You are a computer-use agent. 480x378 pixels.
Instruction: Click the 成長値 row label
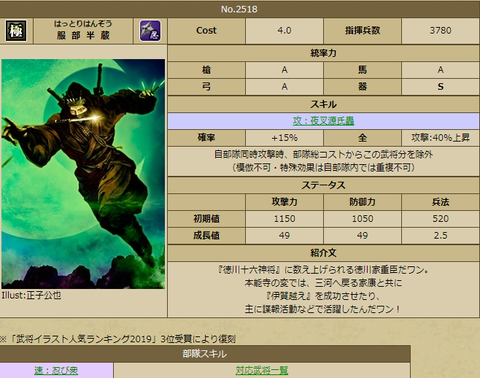click(x=206, y=236)
